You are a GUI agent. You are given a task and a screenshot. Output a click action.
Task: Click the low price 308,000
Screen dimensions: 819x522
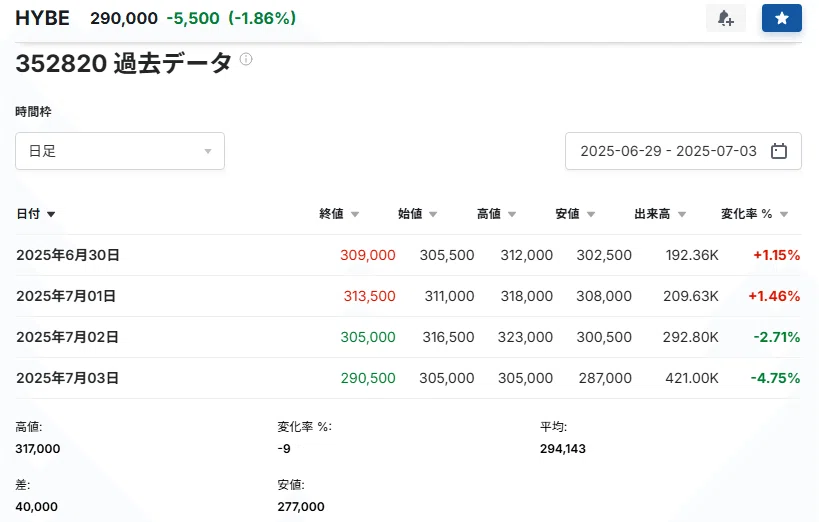(604, 296)
